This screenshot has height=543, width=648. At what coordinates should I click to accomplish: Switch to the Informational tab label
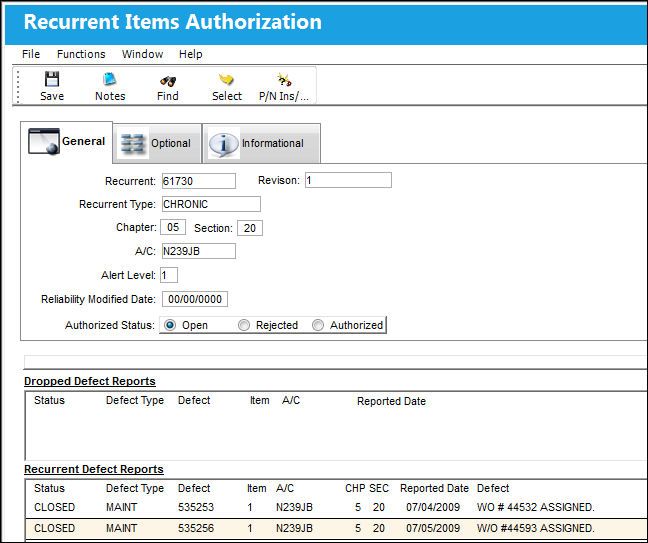pyautogui.click(x=272, y=143)
